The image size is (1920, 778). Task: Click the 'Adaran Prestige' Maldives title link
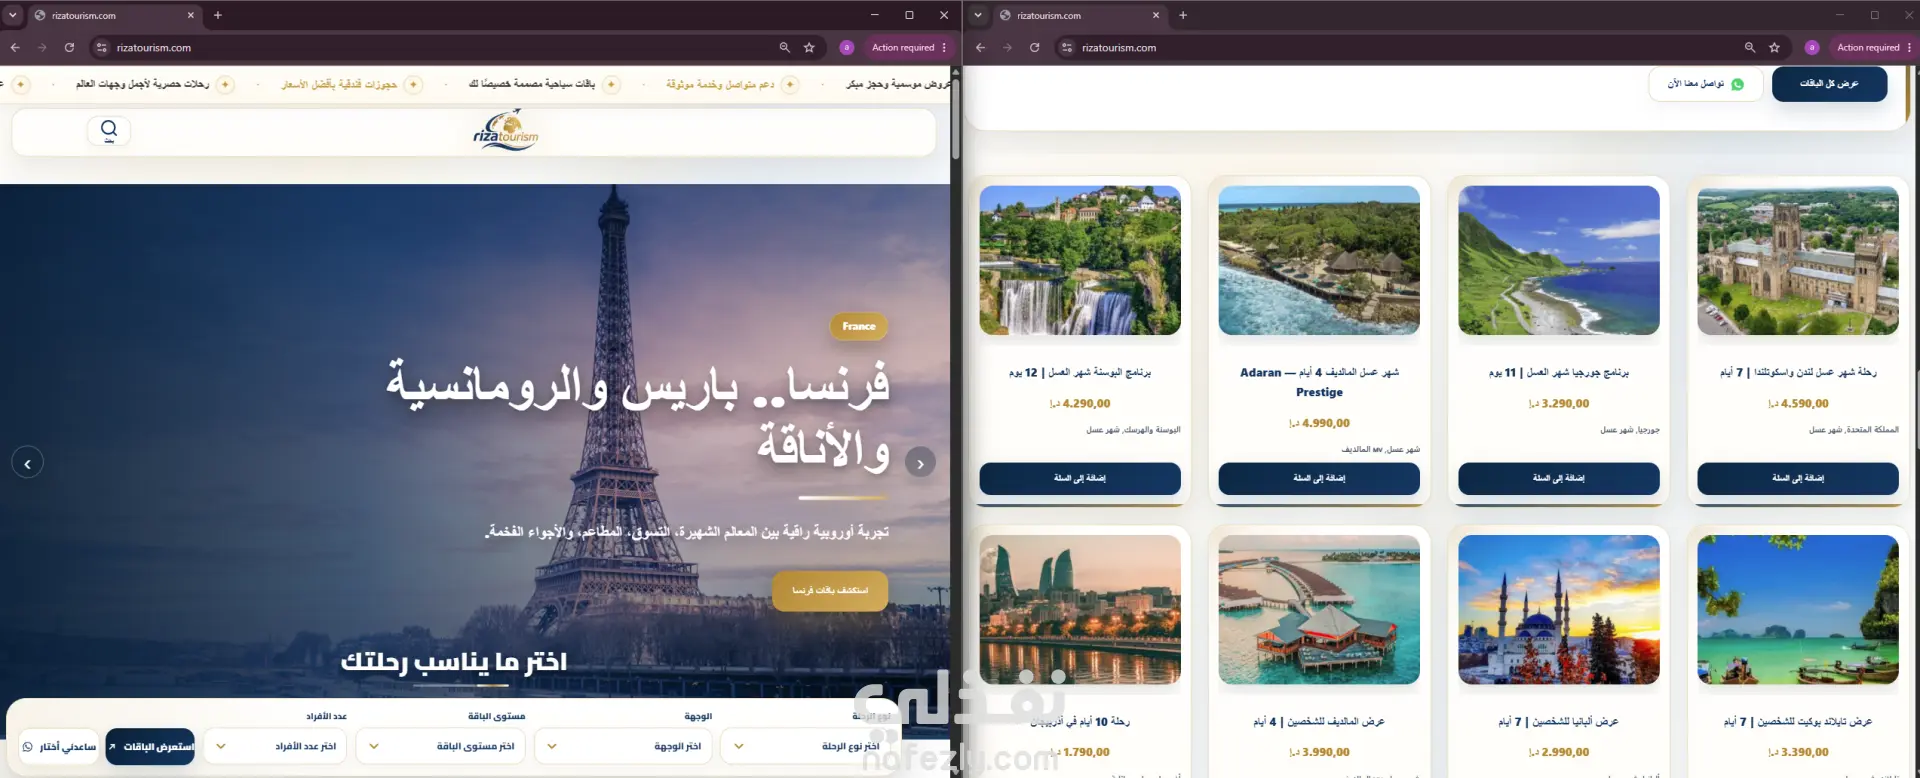pyautogui.click(x=1319, y=382)
